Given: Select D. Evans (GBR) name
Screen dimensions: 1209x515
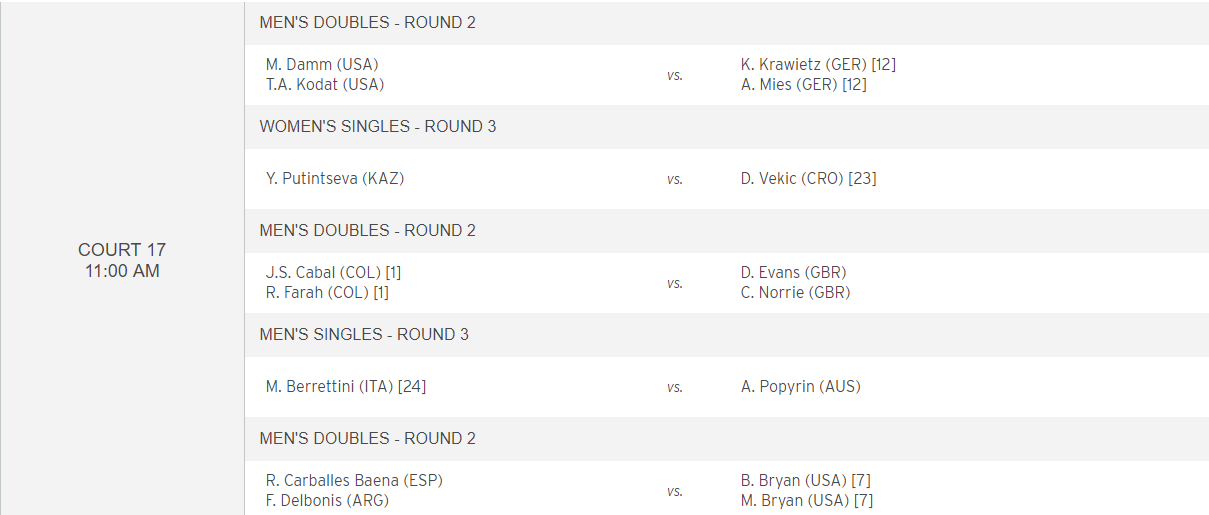Looking at the screenshot, I should (794, 272).
